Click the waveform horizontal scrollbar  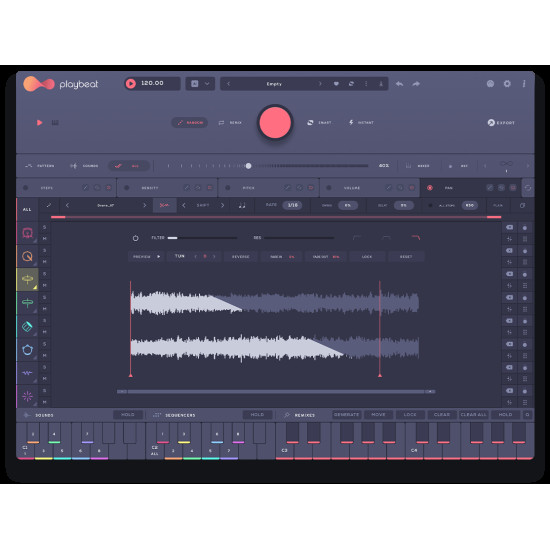point(276,391)
